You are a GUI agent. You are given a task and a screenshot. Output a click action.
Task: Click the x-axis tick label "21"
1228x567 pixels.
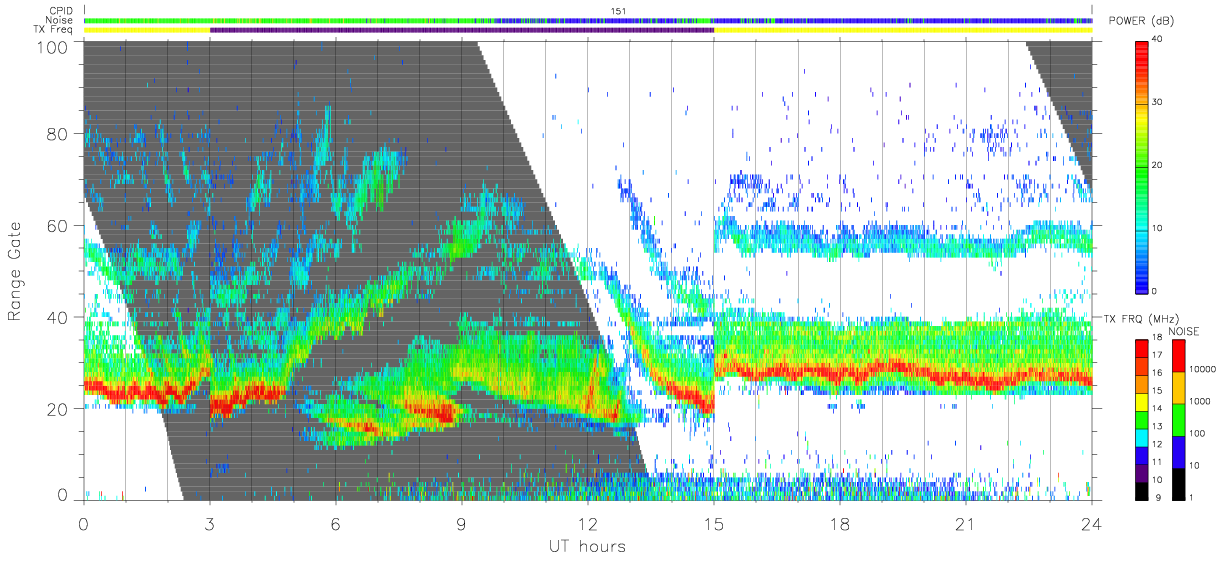coord(966,524)
